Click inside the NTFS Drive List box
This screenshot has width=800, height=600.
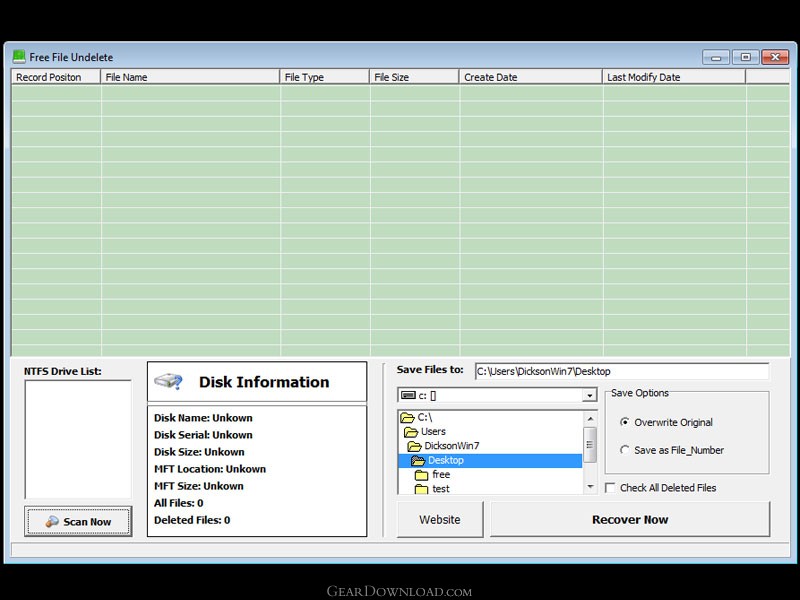(78, 439)
